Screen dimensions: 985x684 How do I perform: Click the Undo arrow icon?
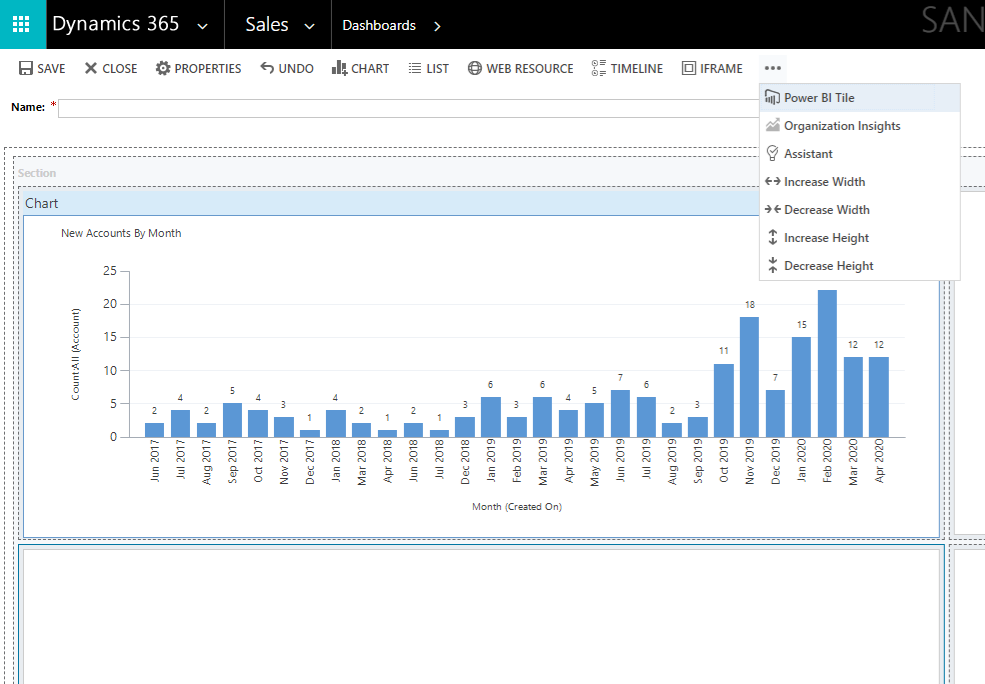(267, 68)
